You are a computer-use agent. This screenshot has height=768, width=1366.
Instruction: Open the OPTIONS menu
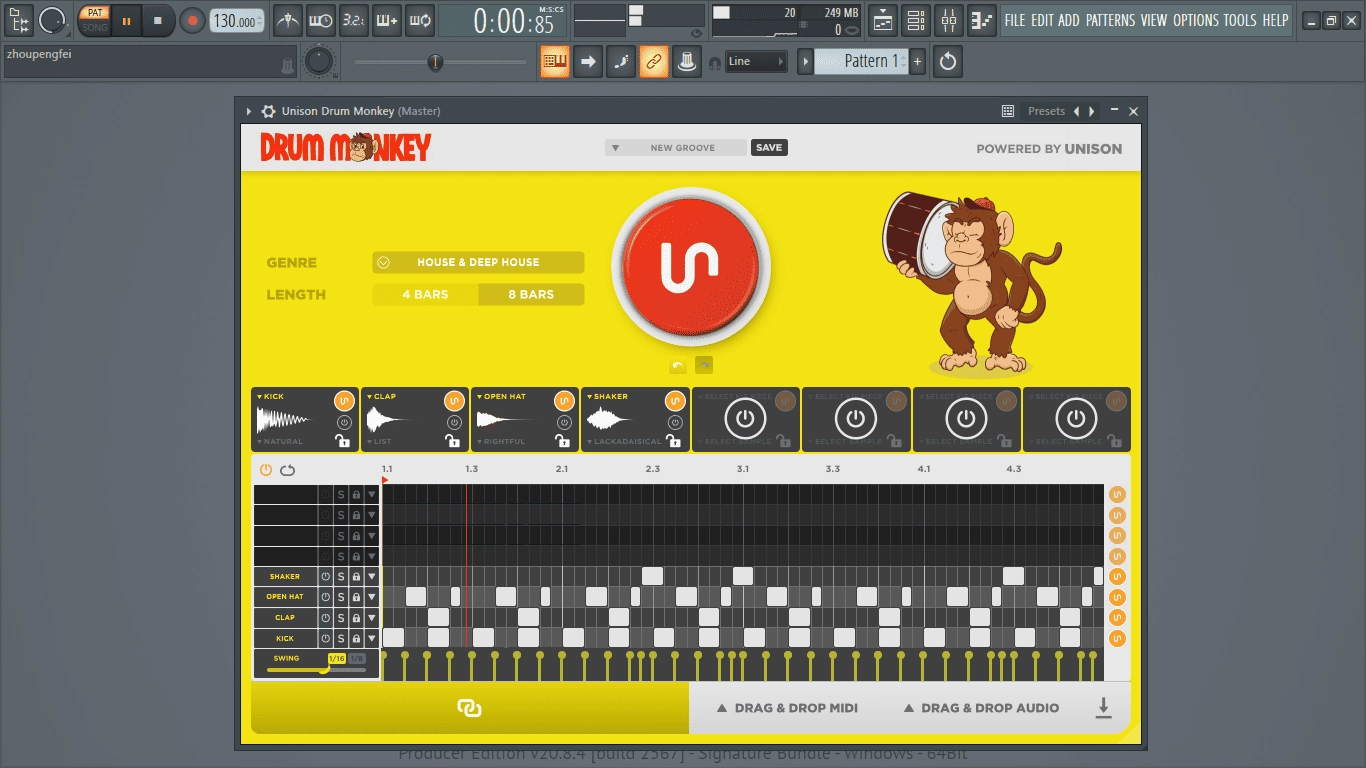1195,20
